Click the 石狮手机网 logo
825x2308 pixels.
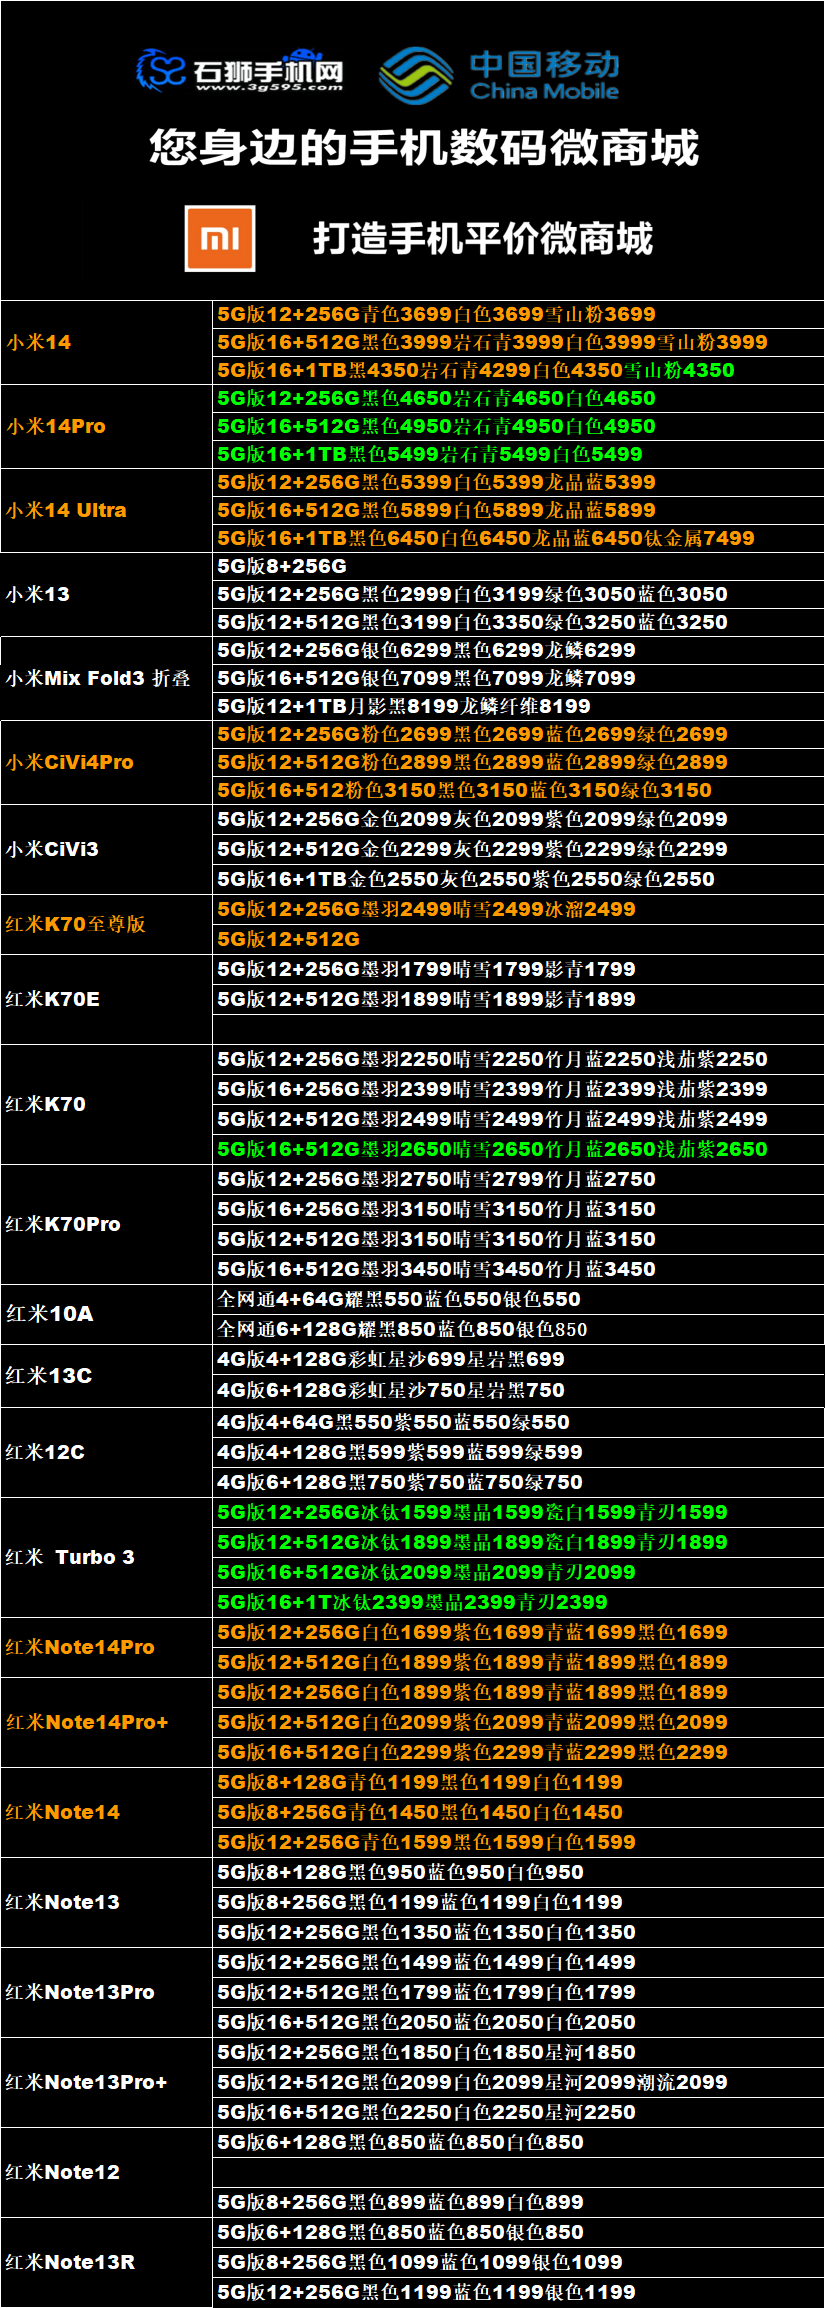tap(240, 70)
